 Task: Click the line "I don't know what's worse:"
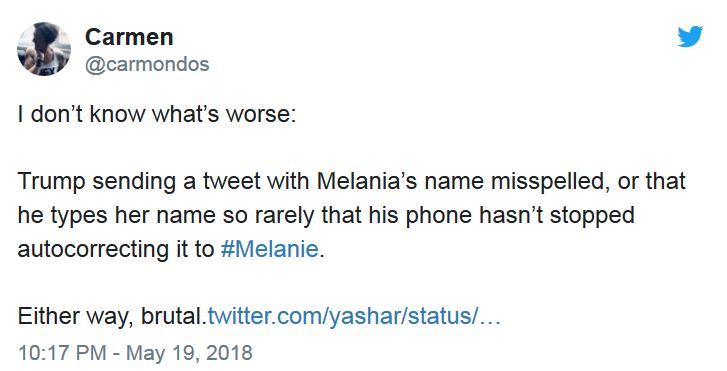point(157,114)
